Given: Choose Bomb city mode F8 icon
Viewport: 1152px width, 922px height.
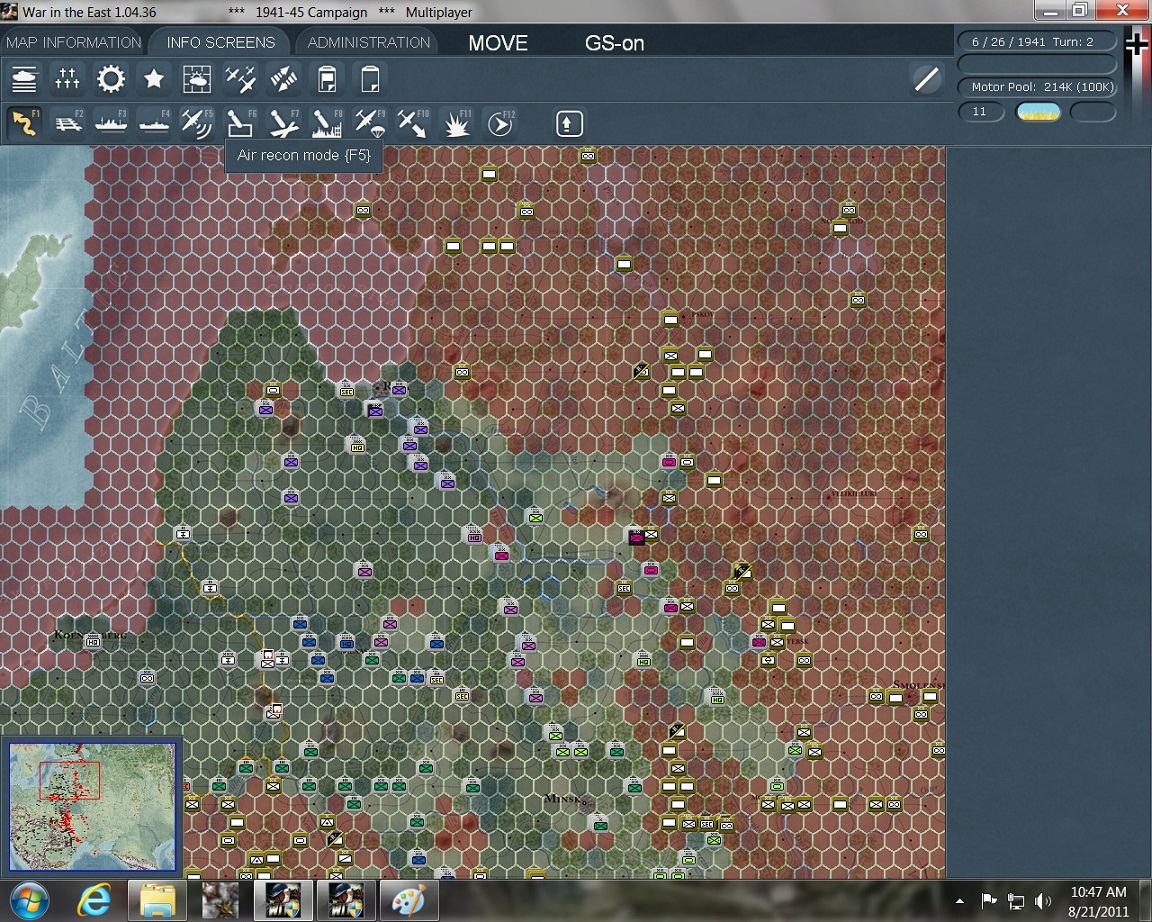Looking at the screenshot, I should click(327, 123).
